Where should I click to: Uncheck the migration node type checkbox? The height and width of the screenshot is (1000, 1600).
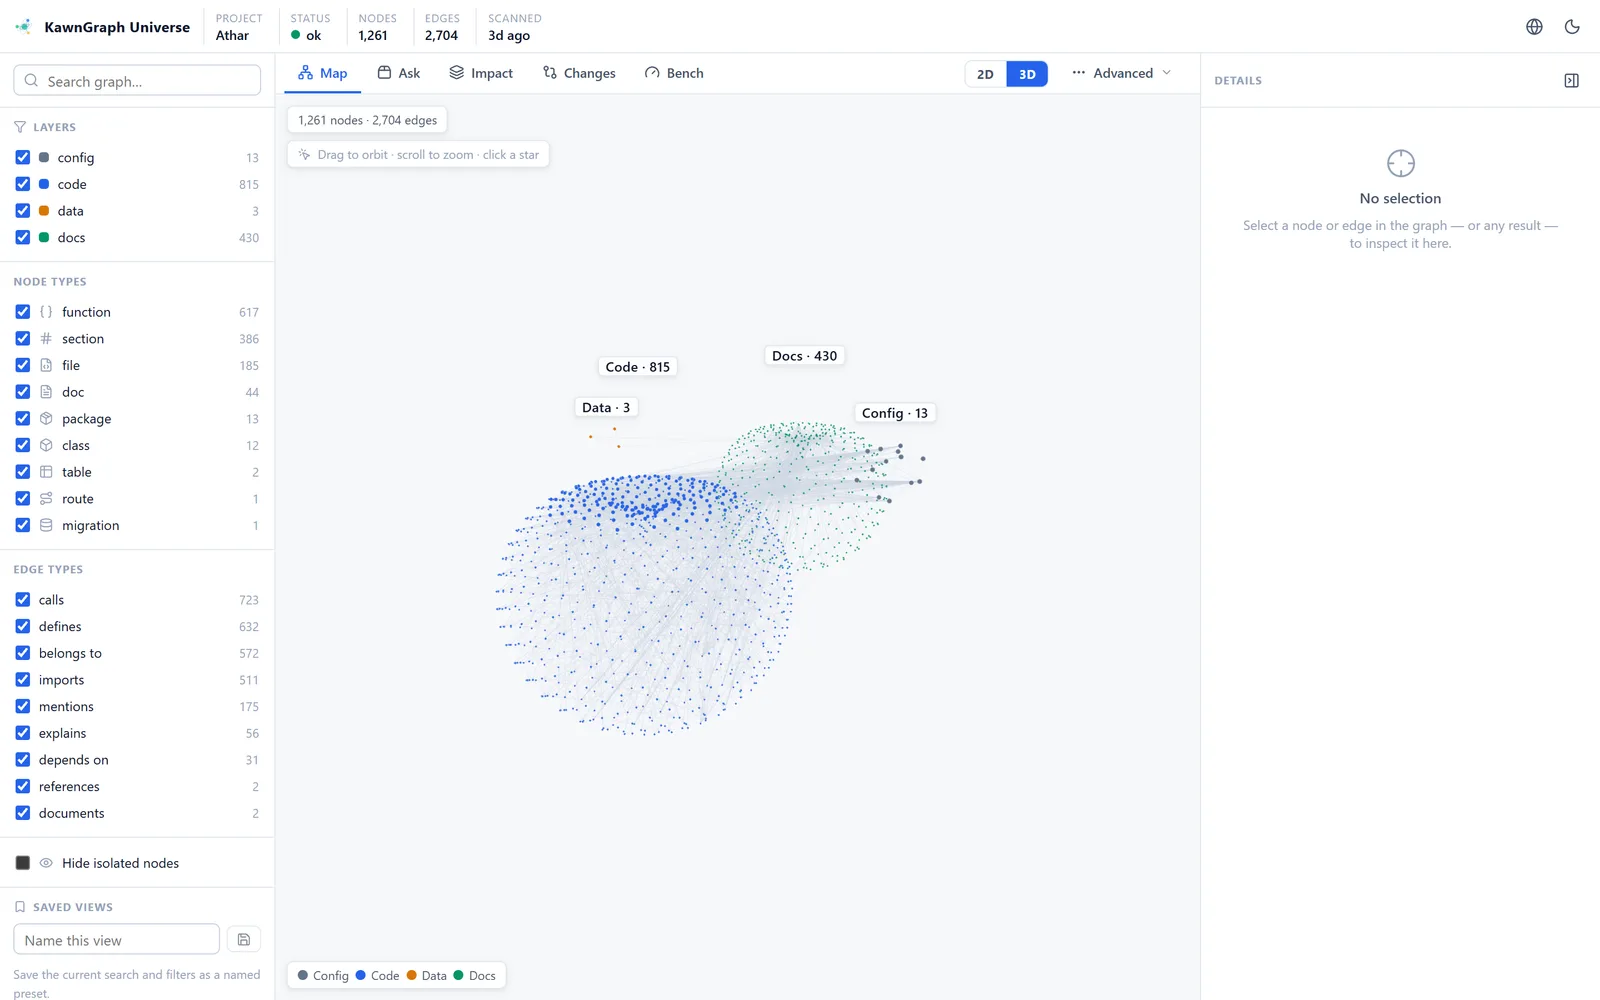coord(23,525)
